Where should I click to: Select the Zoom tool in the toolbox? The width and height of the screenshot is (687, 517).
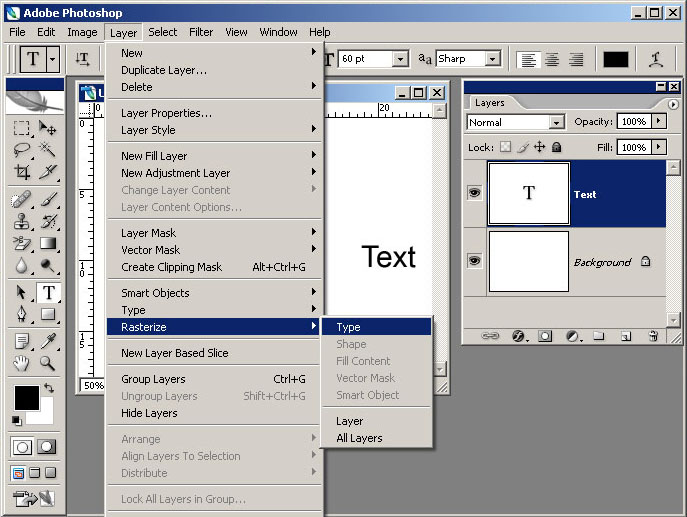[x=47, y=363]
